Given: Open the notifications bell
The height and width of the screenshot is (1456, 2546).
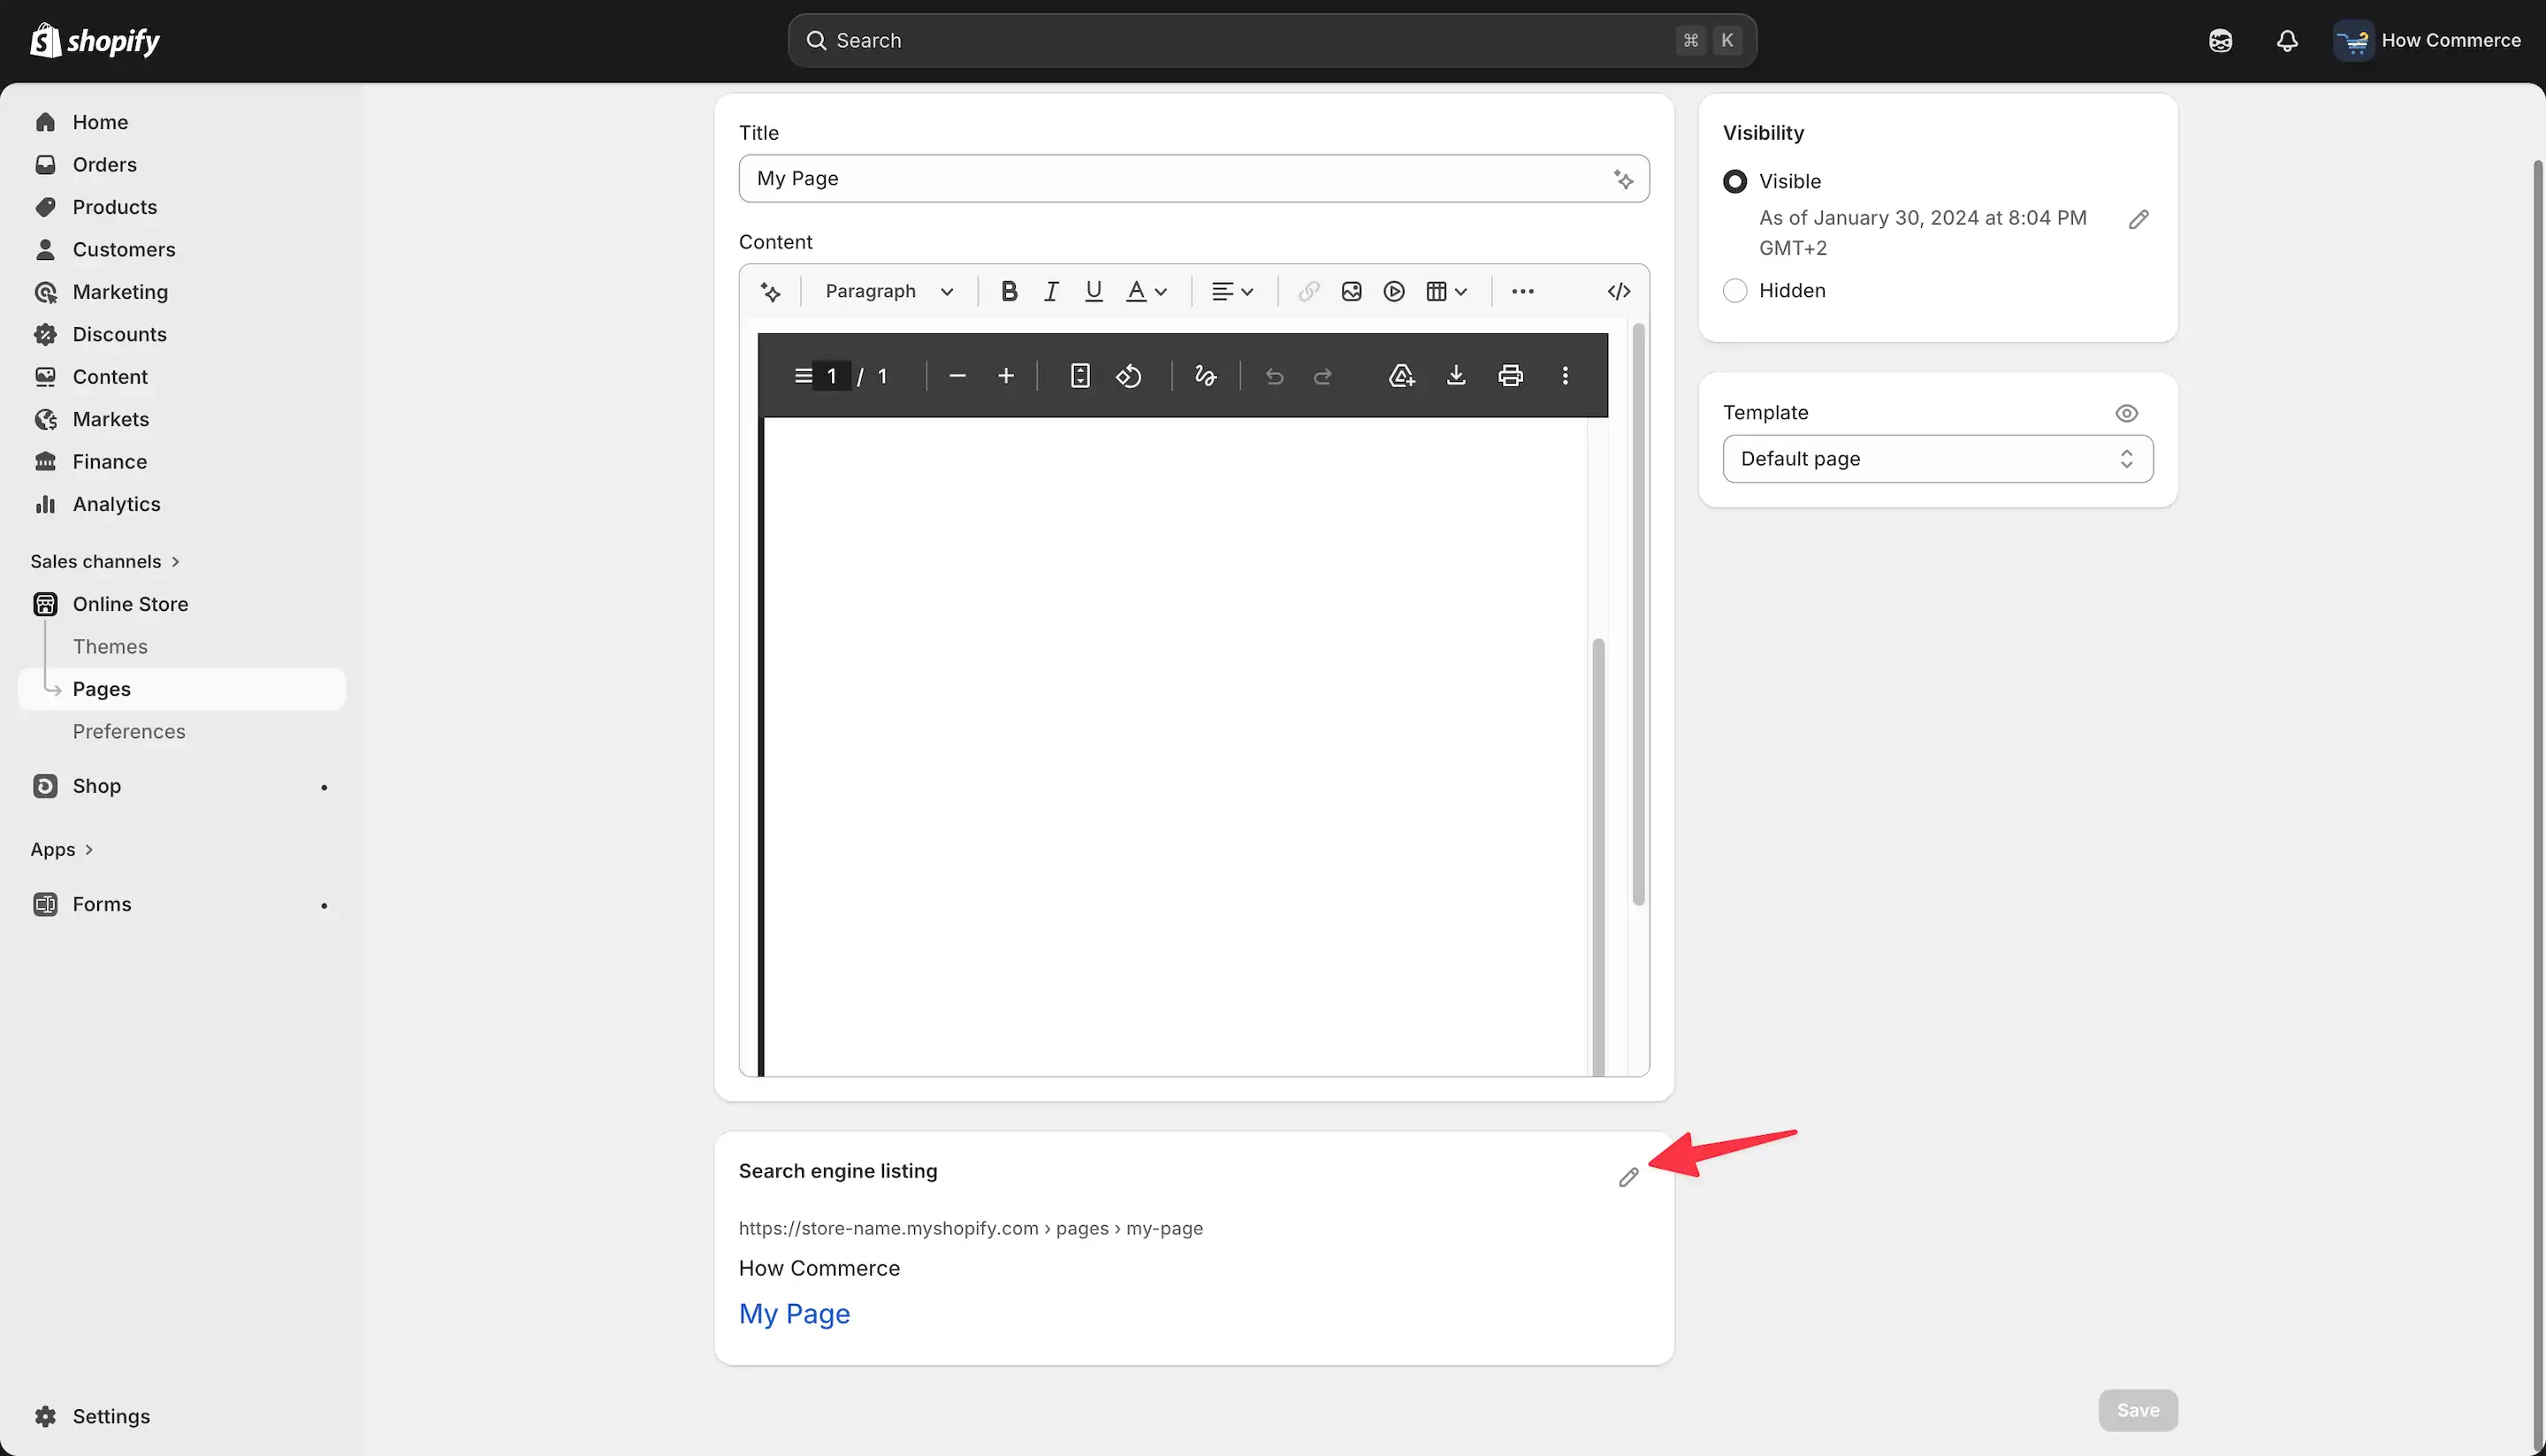Looking at the screenshot, I should [x=2287, y=41].
